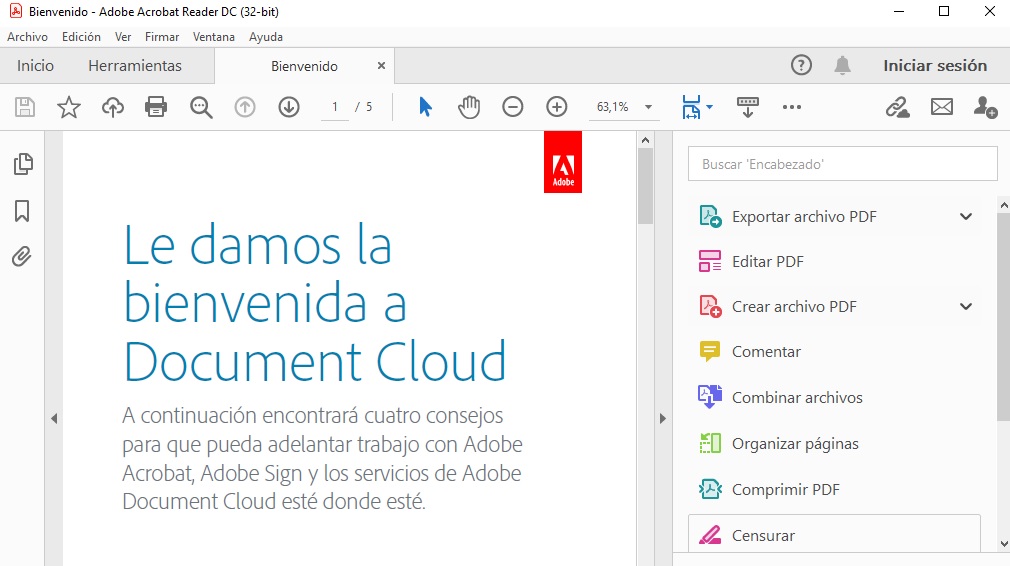Zoom out with the minus circle icon
This screenshot has width=1010, height=566.
pos(513,107)
